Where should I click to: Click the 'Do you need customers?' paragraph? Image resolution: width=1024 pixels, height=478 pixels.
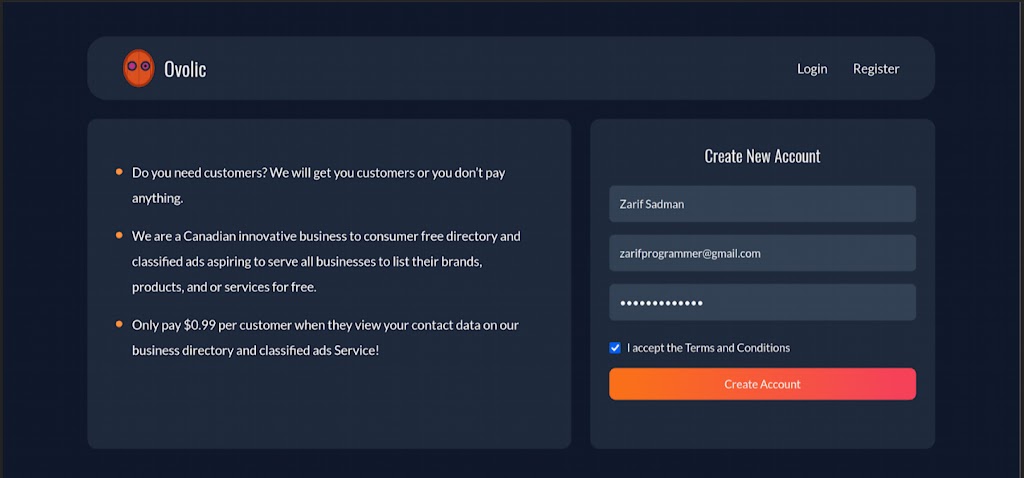319,185
